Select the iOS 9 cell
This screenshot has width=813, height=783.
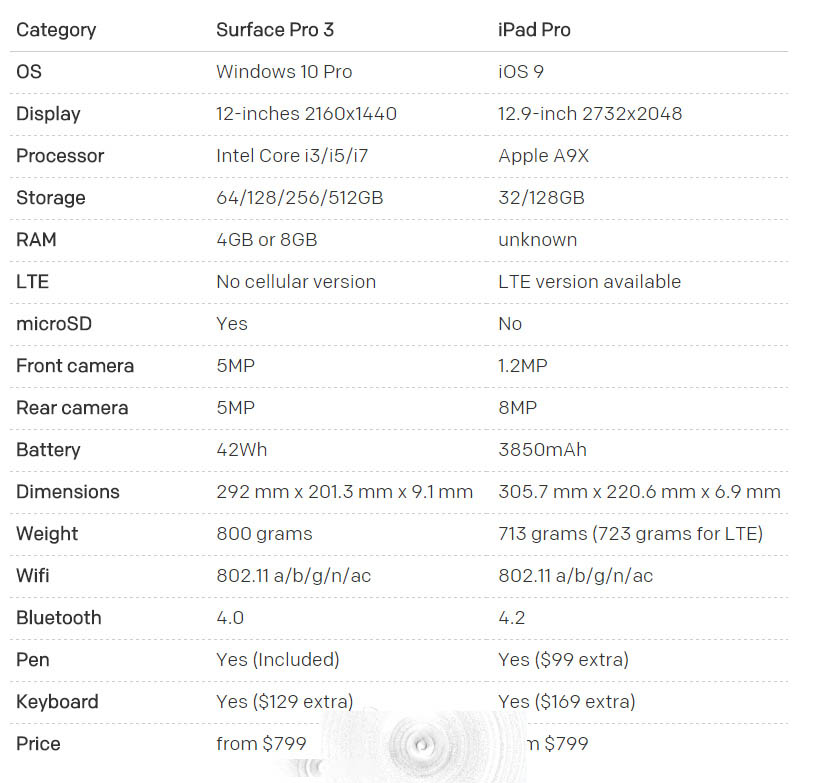click(x=521, y=72)
